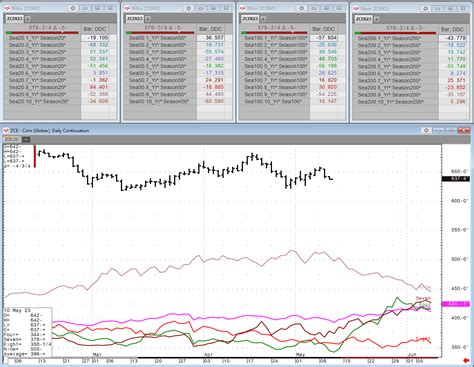Click link button beside gear in Sea20 window
The height and width of the screenshot is (367, 474).
85,8
